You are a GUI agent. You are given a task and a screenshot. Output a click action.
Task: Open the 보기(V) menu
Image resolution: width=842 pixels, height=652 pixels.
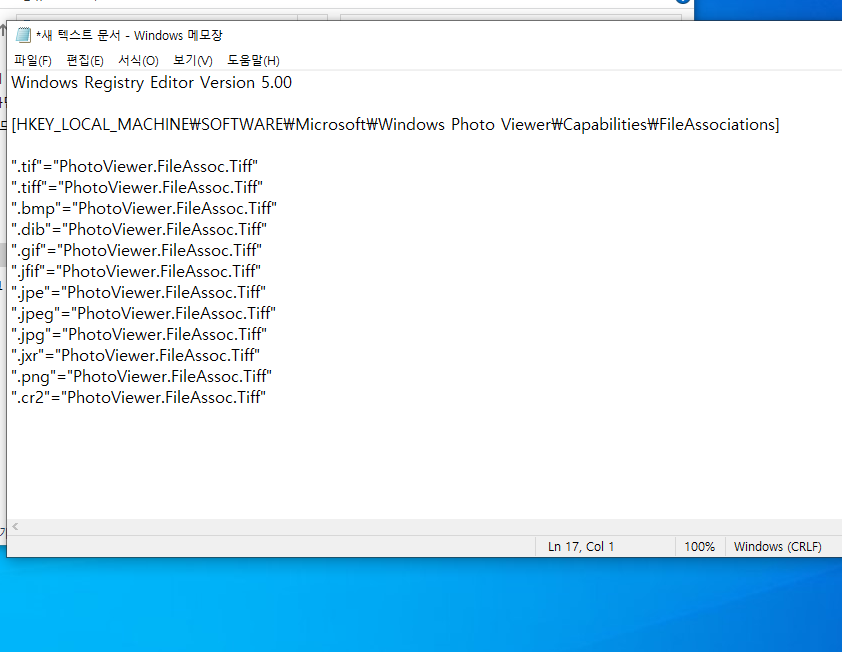tap(193, 61)
